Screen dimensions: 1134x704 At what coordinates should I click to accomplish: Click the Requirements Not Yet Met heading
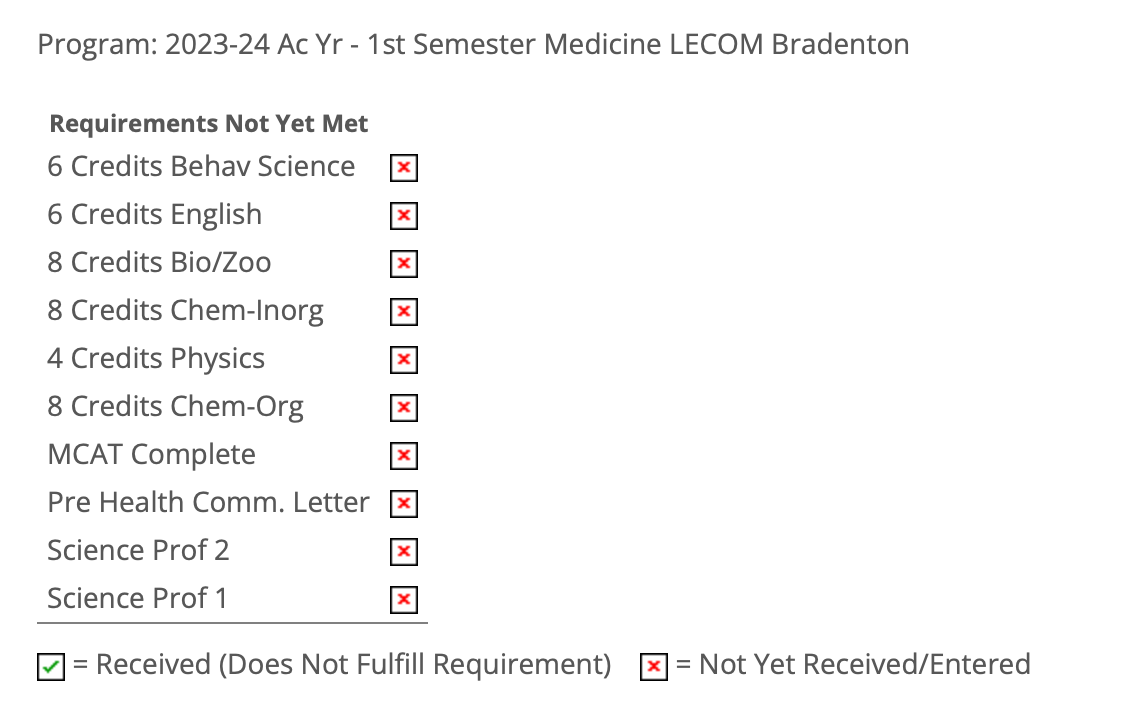(209, 124)
